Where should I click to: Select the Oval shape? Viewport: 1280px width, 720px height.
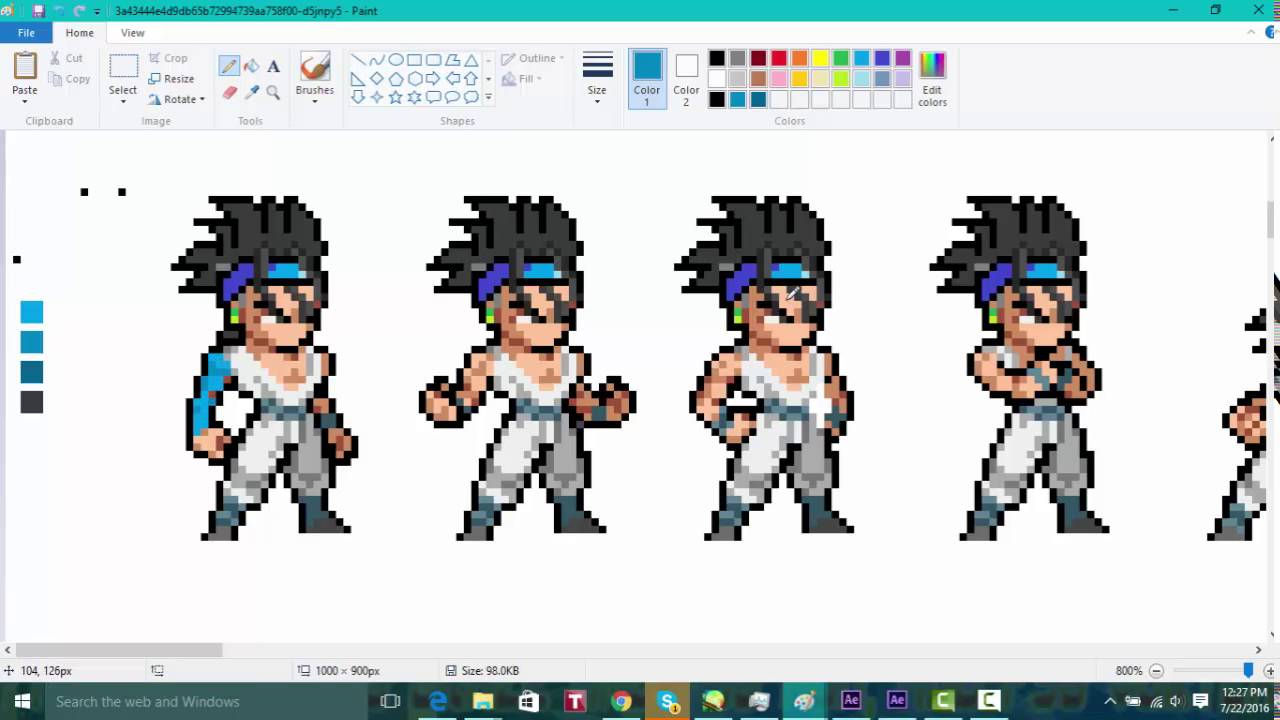[x=396, y=60]
